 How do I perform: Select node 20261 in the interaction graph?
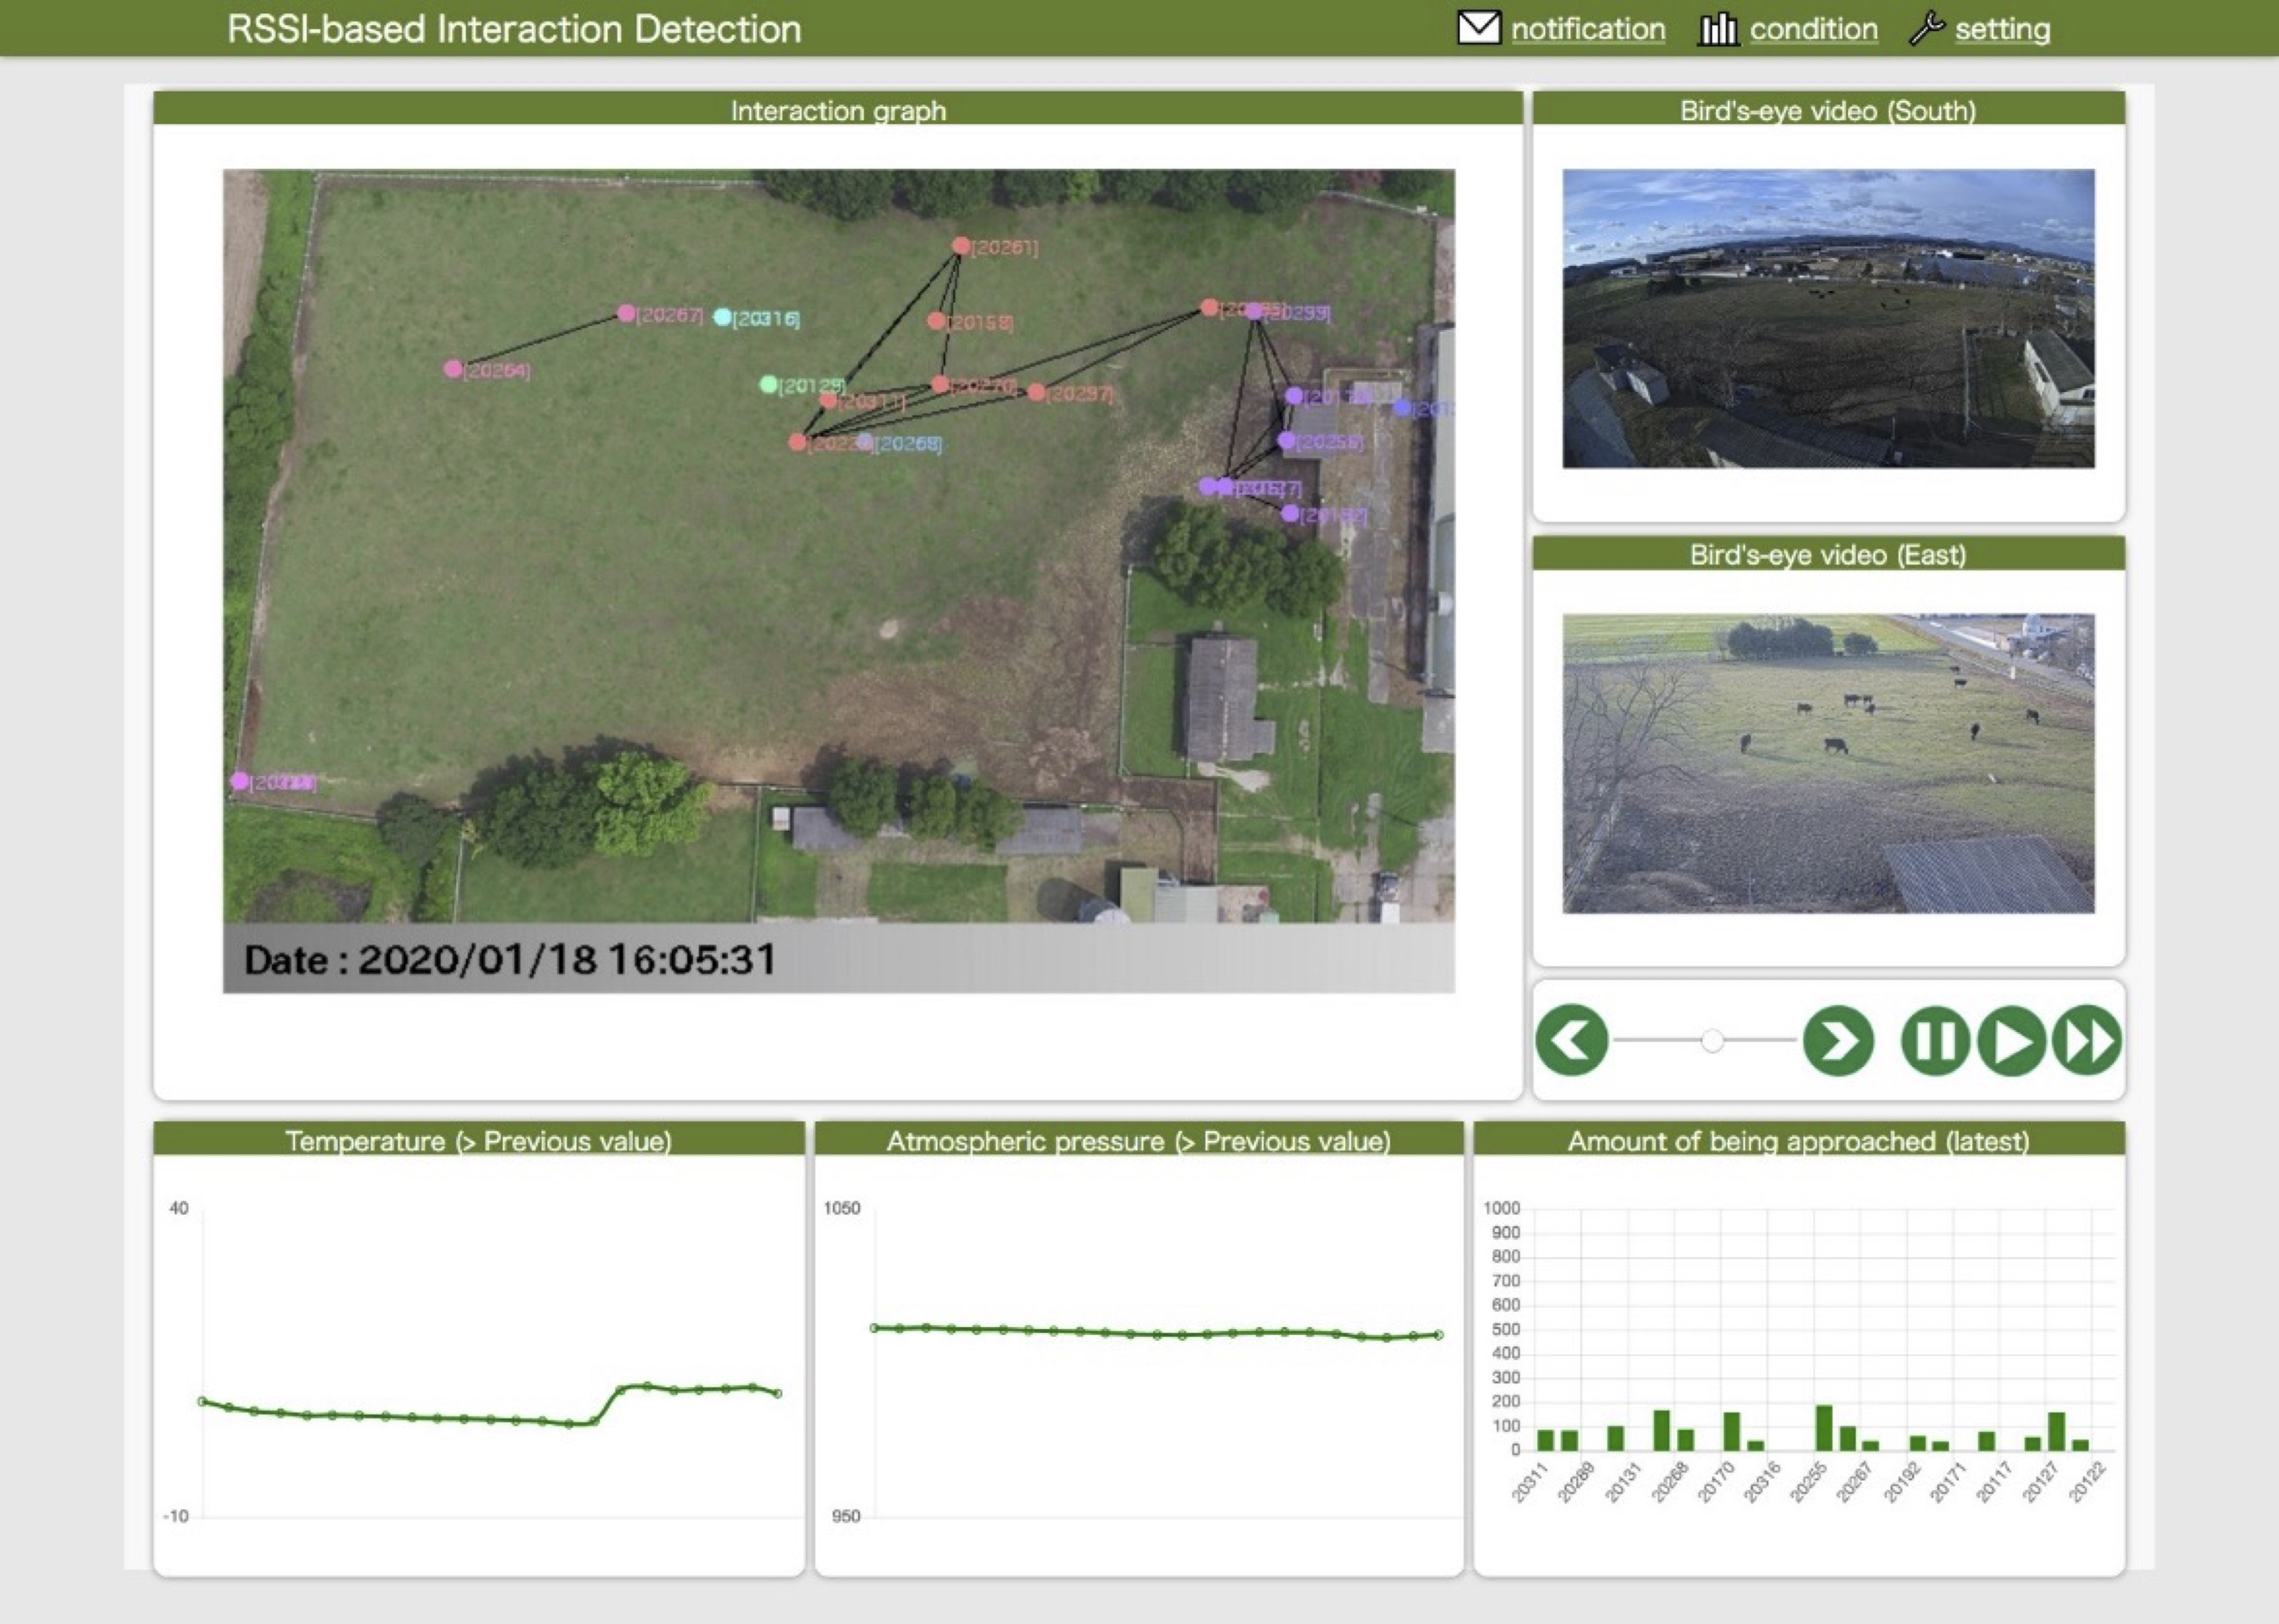(x=961, y=245)
